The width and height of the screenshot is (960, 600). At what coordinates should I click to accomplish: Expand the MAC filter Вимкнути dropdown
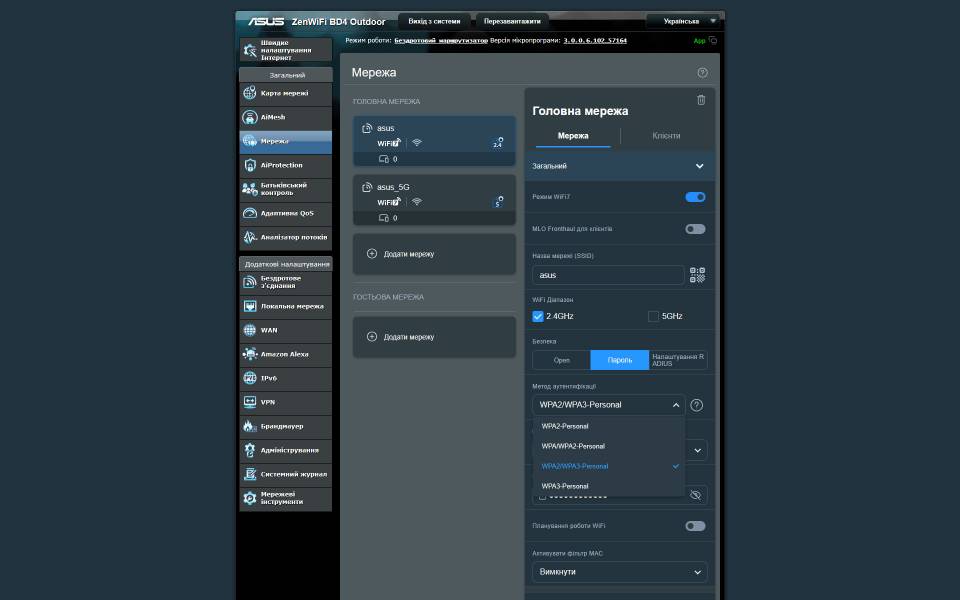(x=619, y=572)
